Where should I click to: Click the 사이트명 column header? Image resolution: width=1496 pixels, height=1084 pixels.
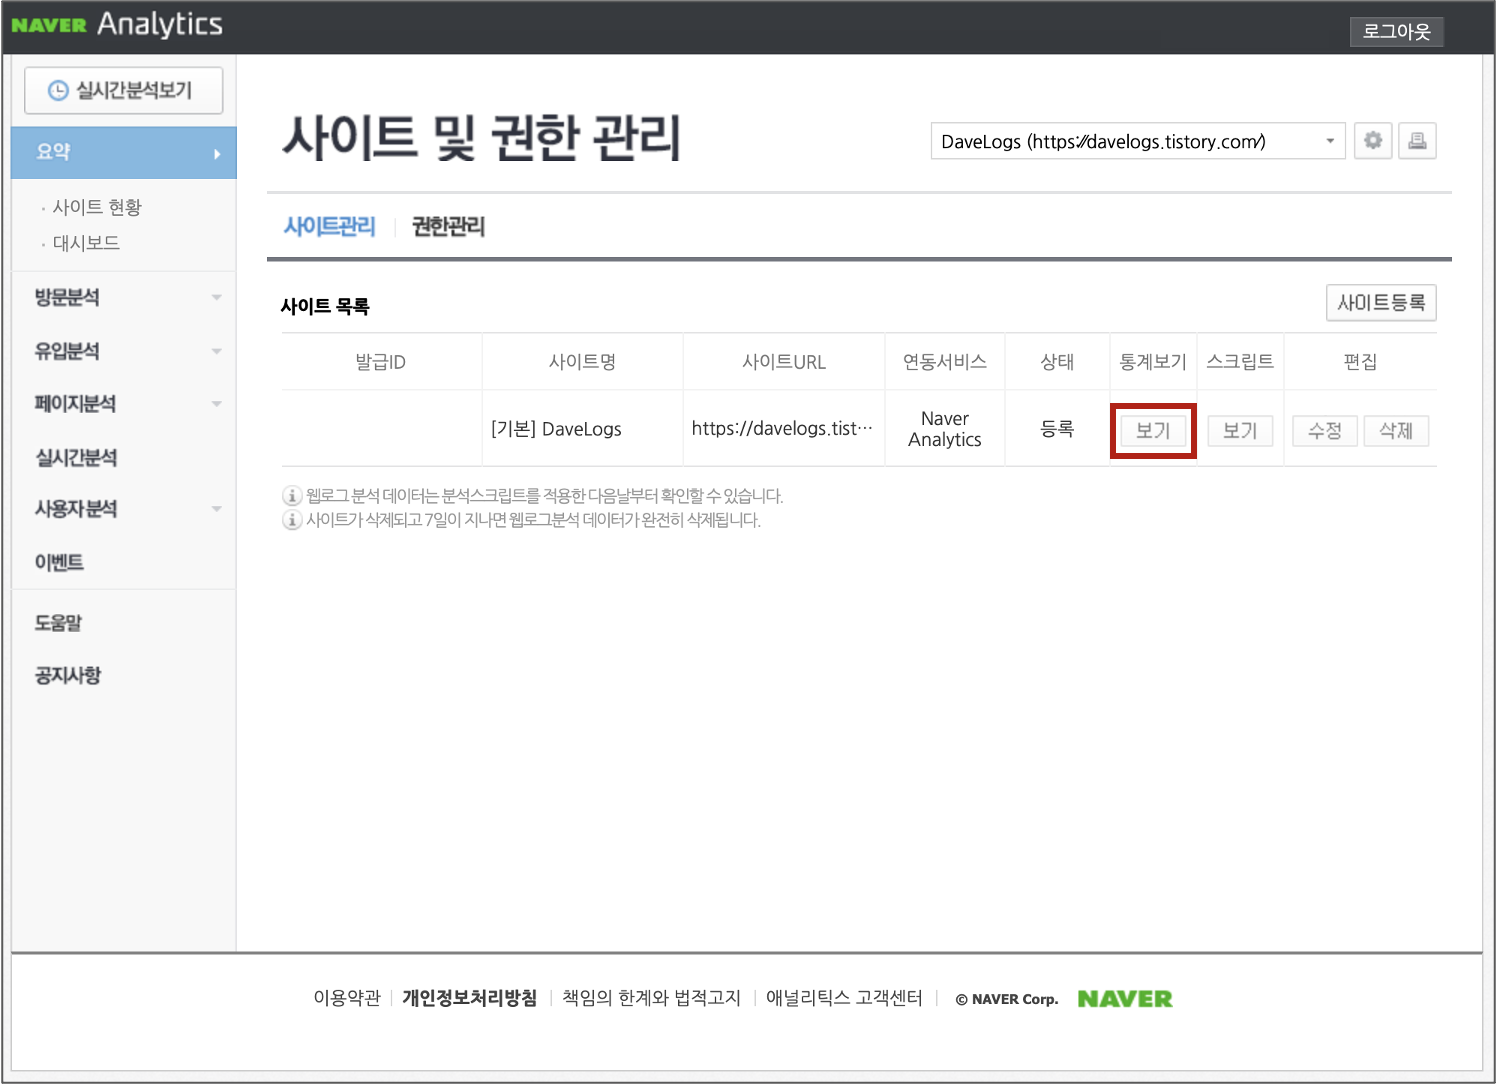coord(582,362)
